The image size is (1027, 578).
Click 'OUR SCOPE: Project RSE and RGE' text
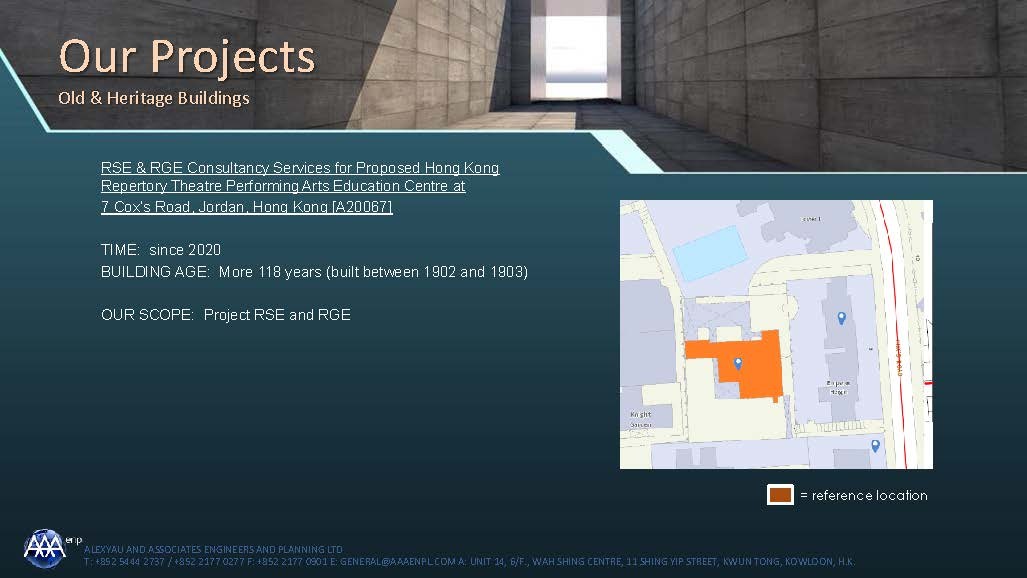tap(226, 315)
